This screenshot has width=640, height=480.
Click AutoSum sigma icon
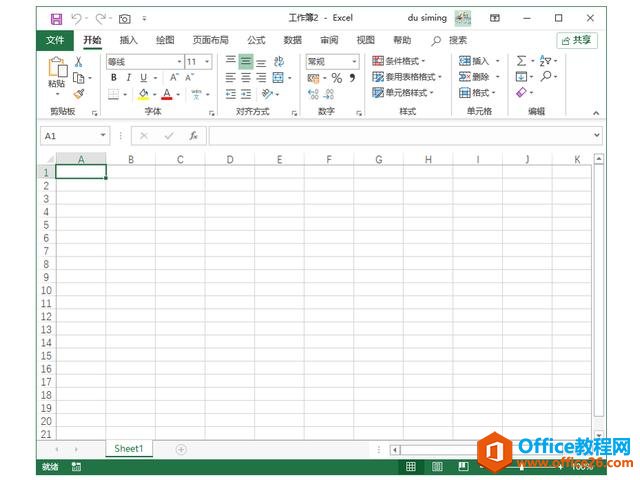tap(521, 61)
